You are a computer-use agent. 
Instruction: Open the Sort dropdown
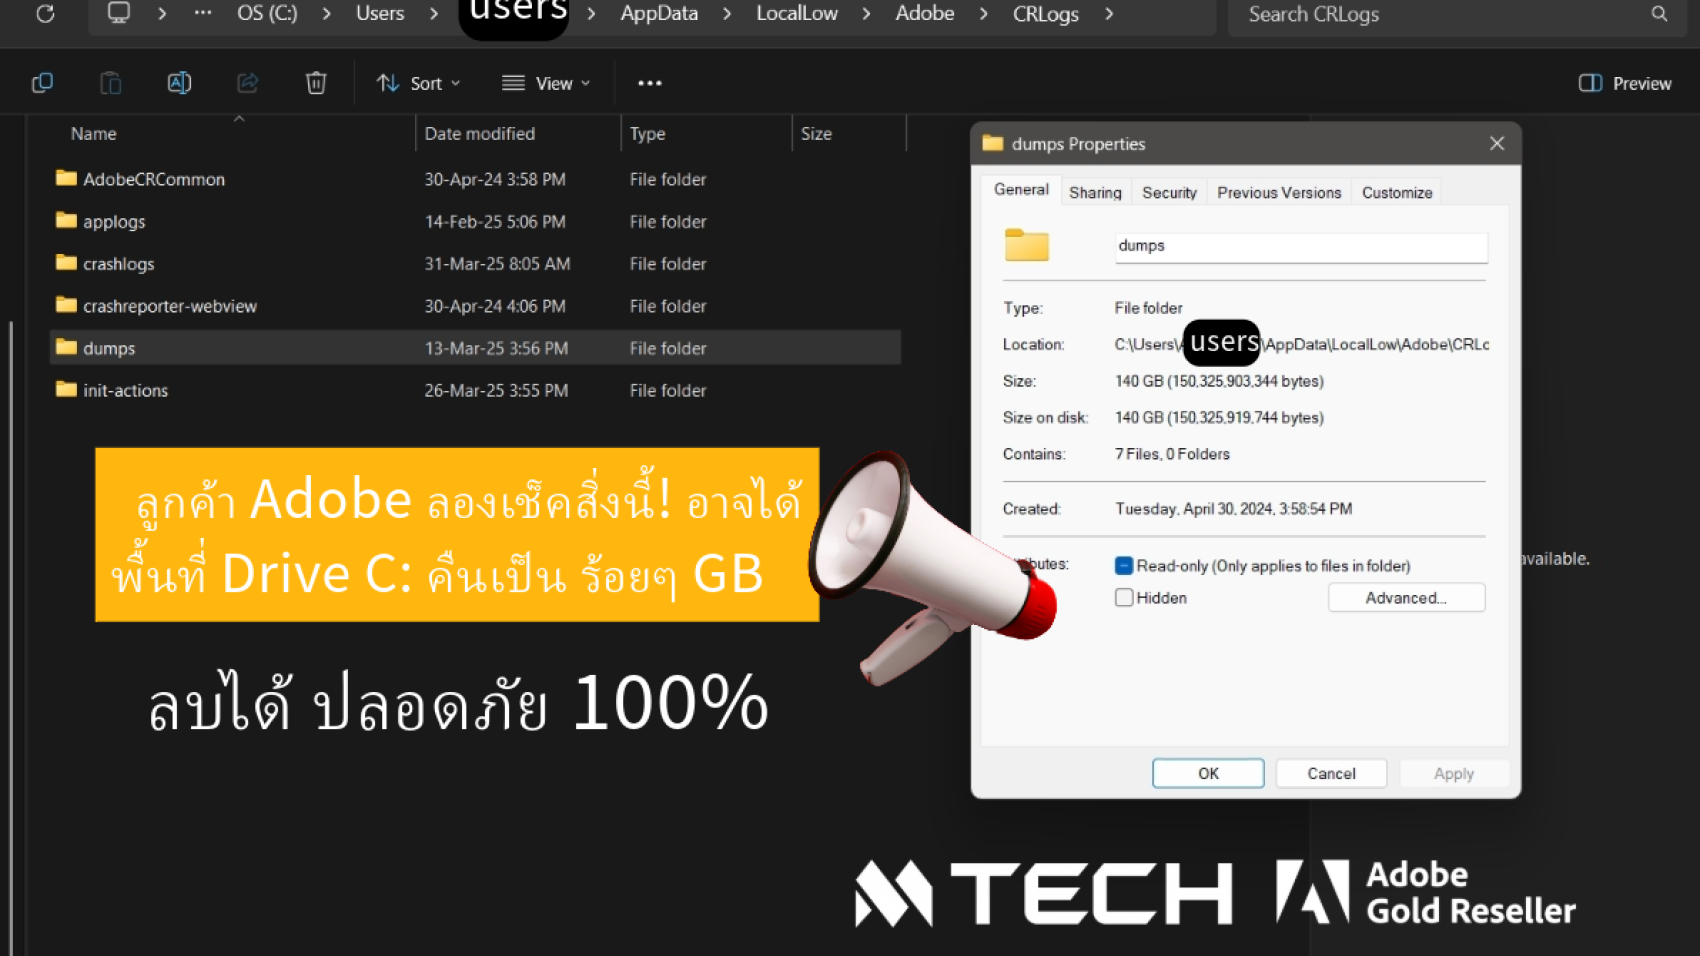[419, 83]
